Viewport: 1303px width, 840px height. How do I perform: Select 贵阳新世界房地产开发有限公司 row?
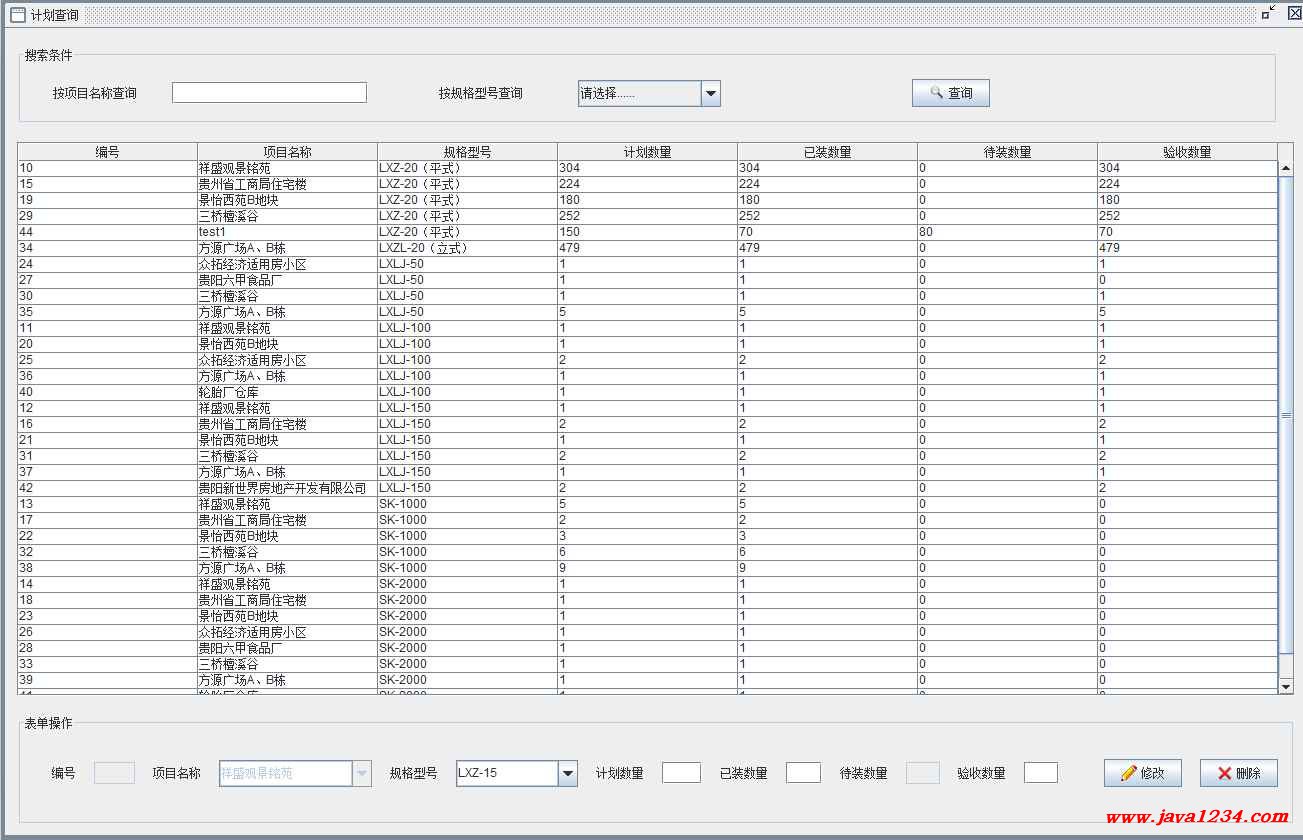[x=648, y=488]
